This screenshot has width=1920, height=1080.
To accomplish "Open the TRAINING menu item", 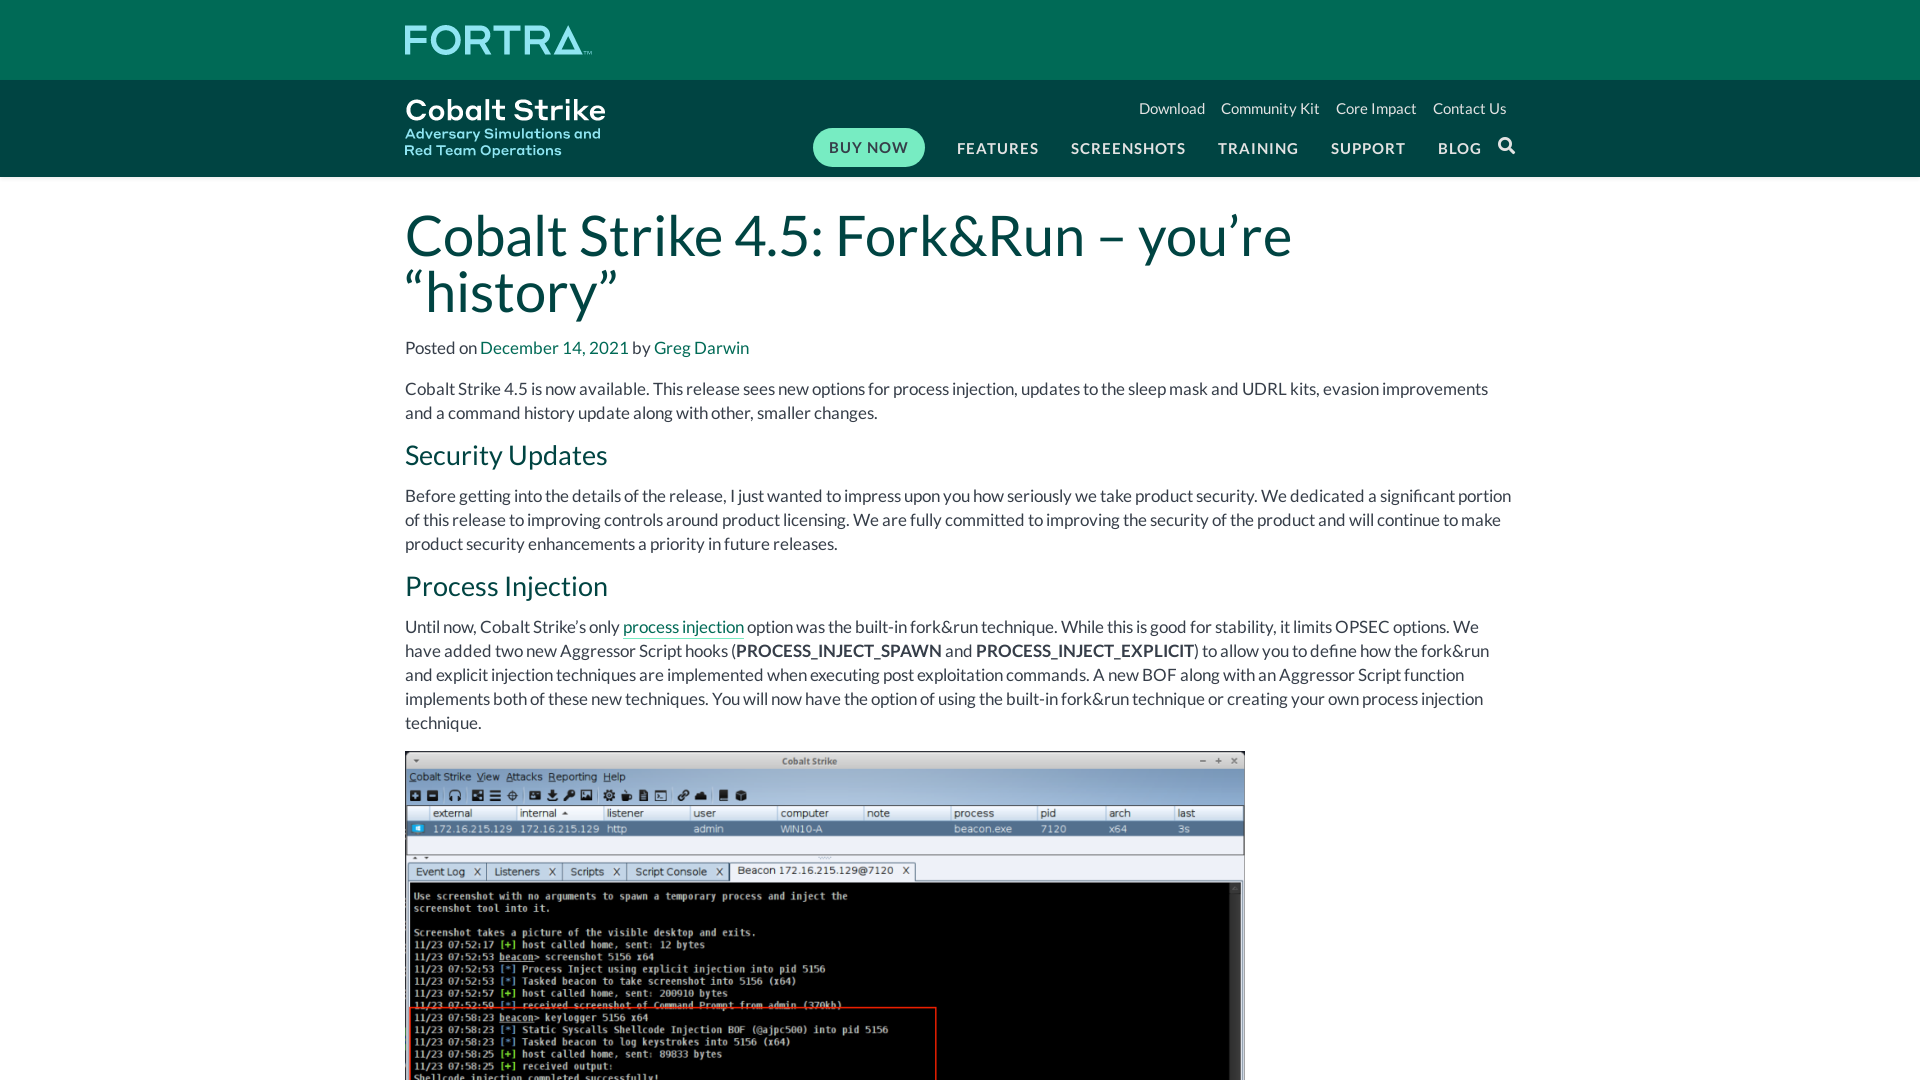I will pos(1258,148).
